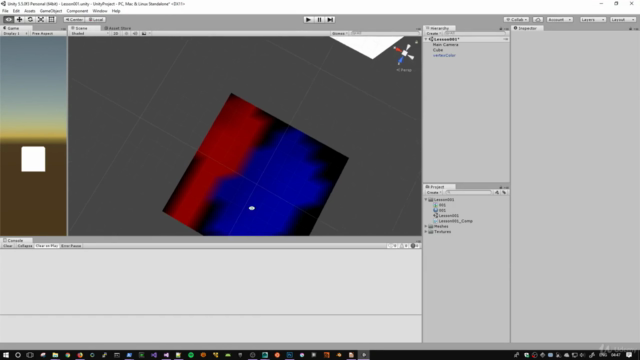Toggle Clear on Play option
Screen dimensions: 640x360
coord(47,246)
